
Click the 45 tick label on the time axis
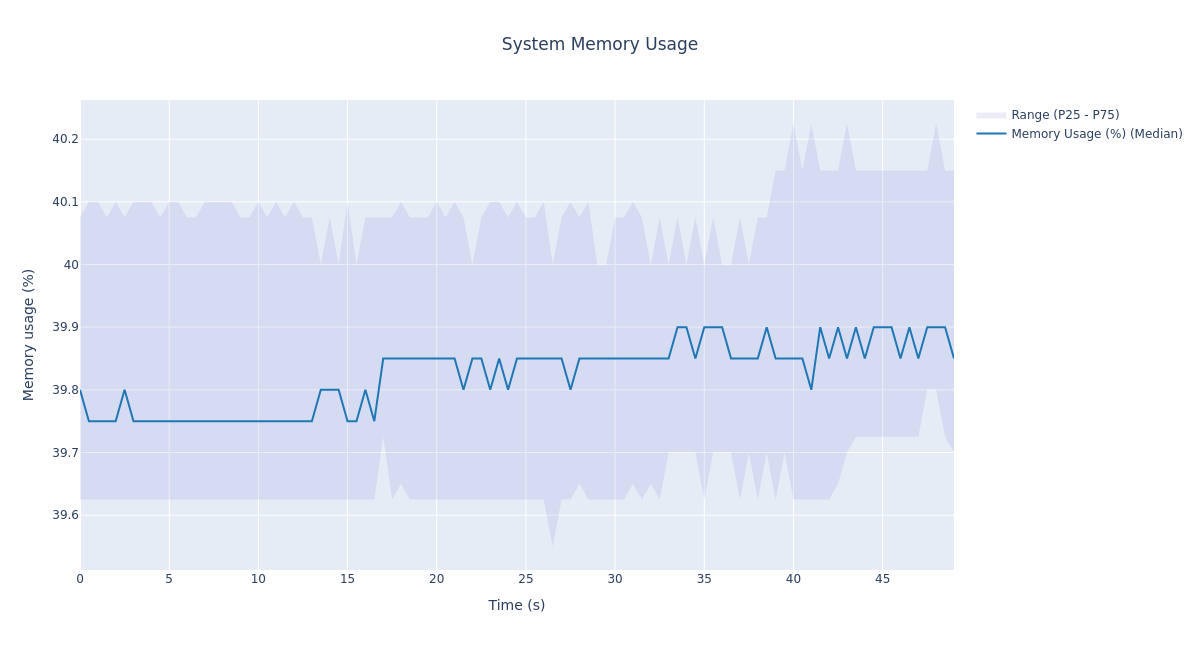pos(882,579)
